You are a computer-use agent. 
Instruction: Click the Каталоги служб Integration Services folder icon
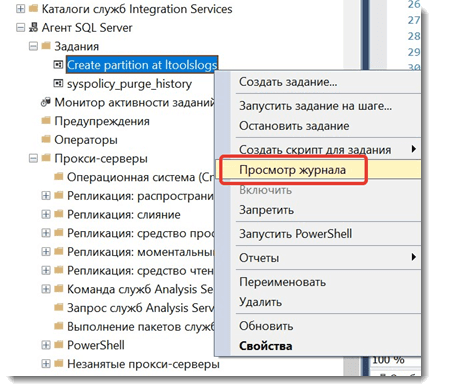33,8
